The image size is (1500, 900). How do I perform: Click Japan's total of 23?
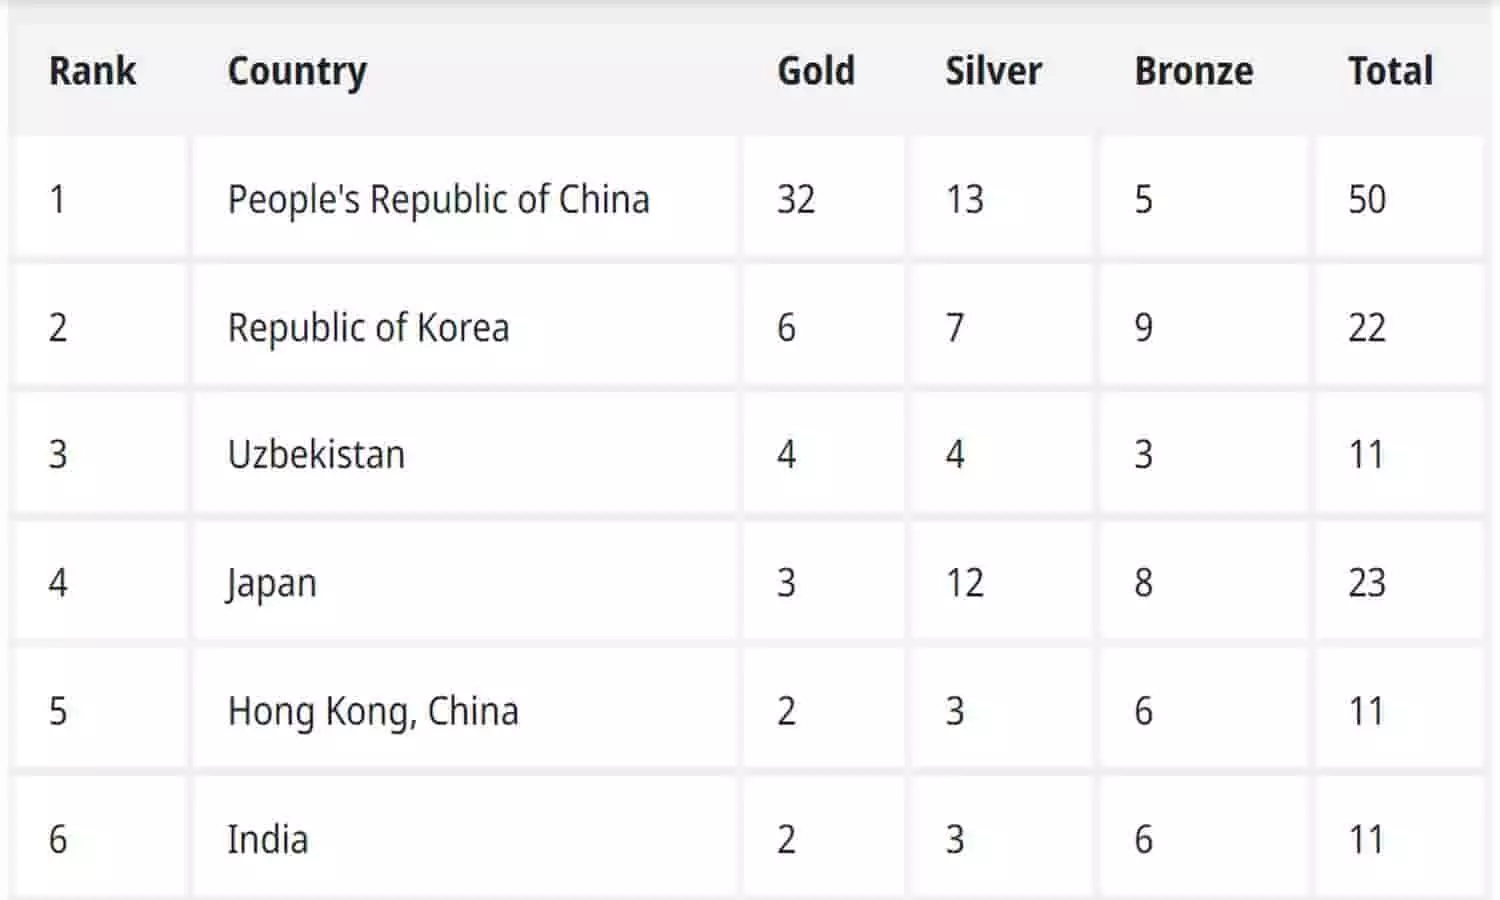[1367, 583]
